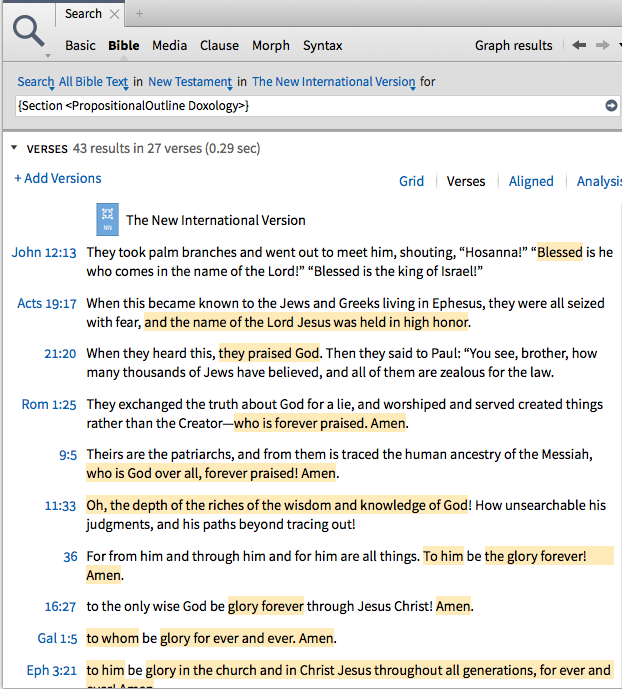Switch to Grid view

[412, 181]
